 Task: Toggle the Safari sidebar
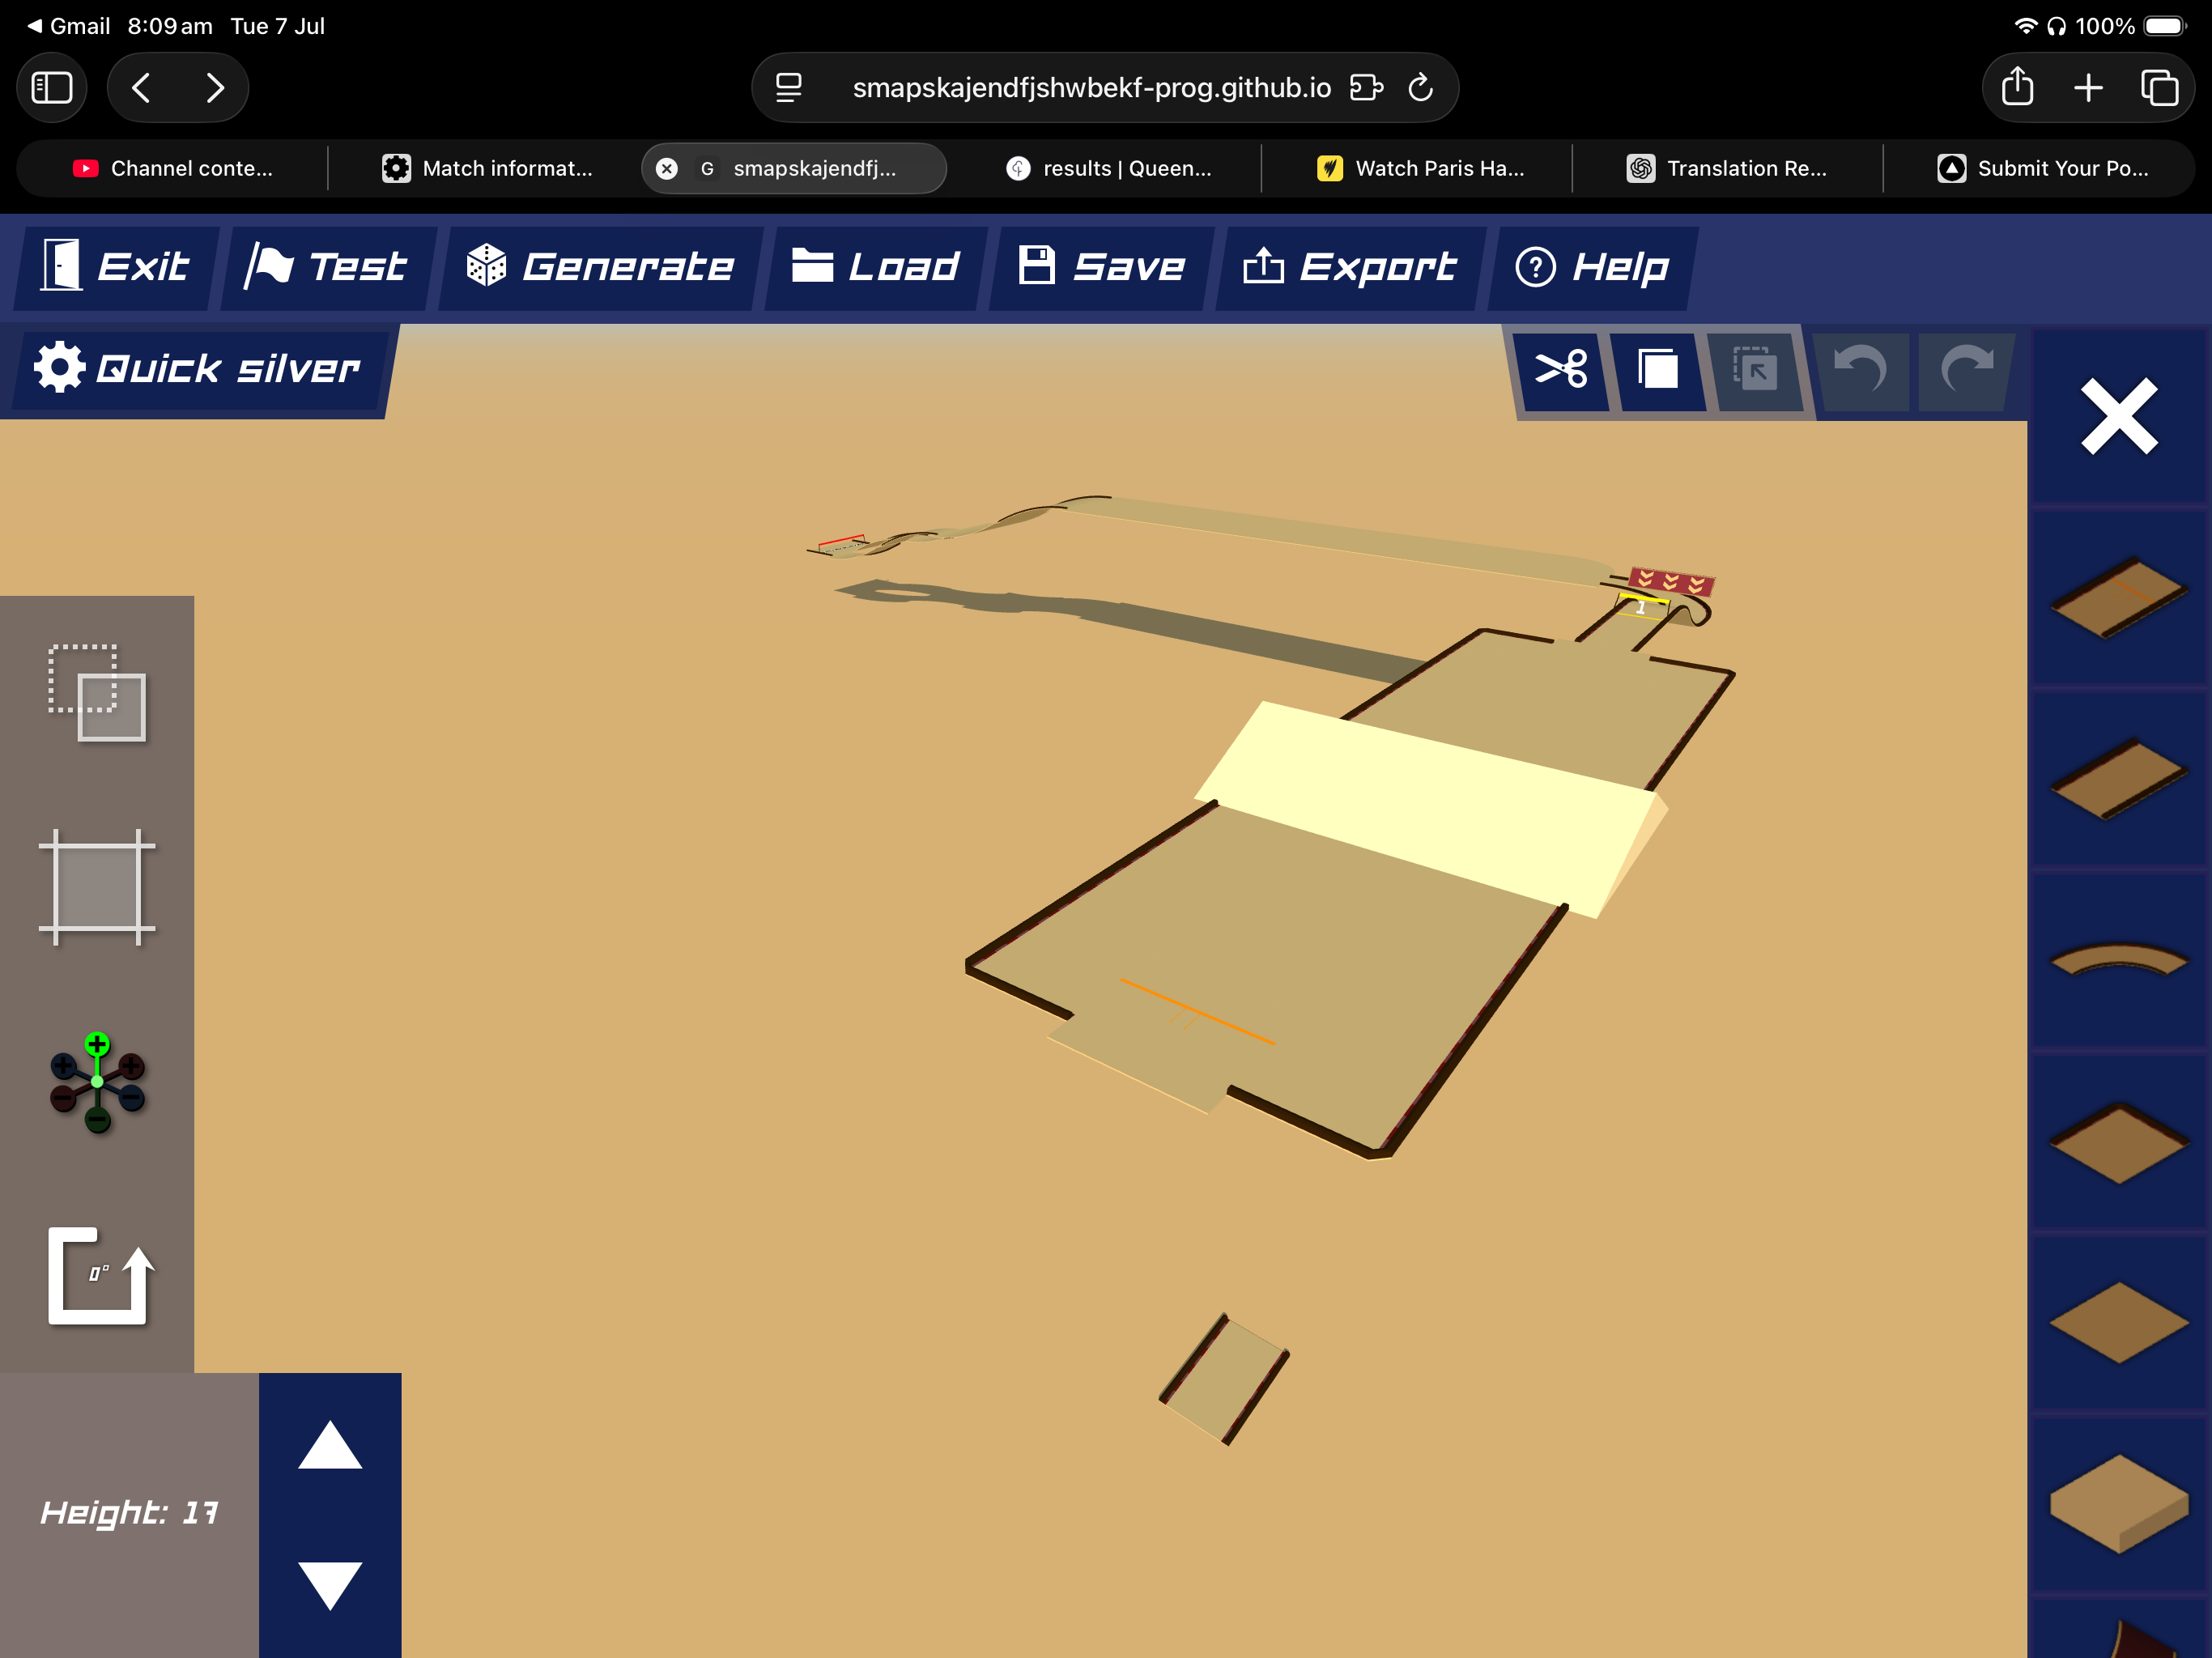[x=52, y=88]
